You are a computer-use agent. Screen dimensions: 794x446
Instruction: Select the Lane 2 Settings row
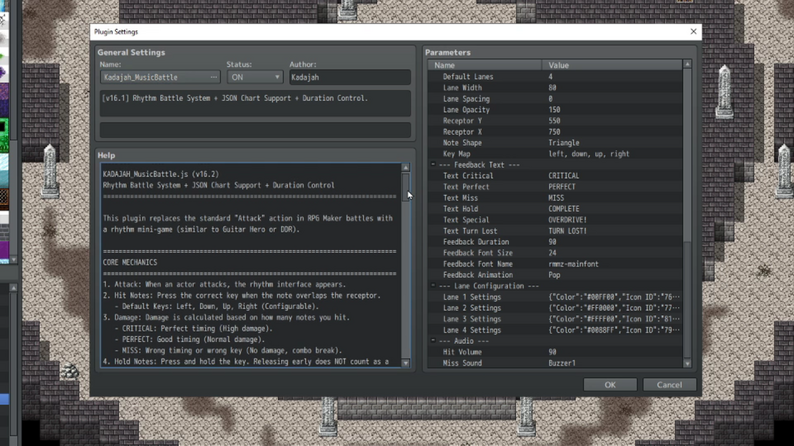(x=555, y=308)
